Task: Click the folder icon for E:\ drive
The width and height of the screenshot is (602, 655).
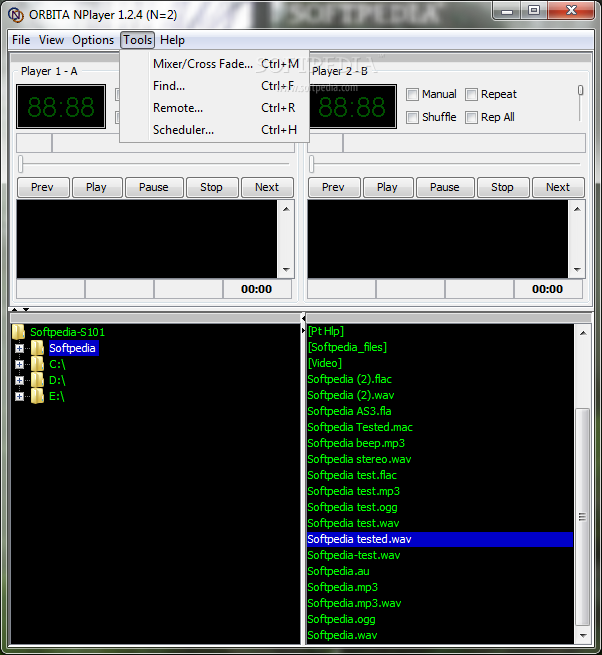Action: click(38, 396)
